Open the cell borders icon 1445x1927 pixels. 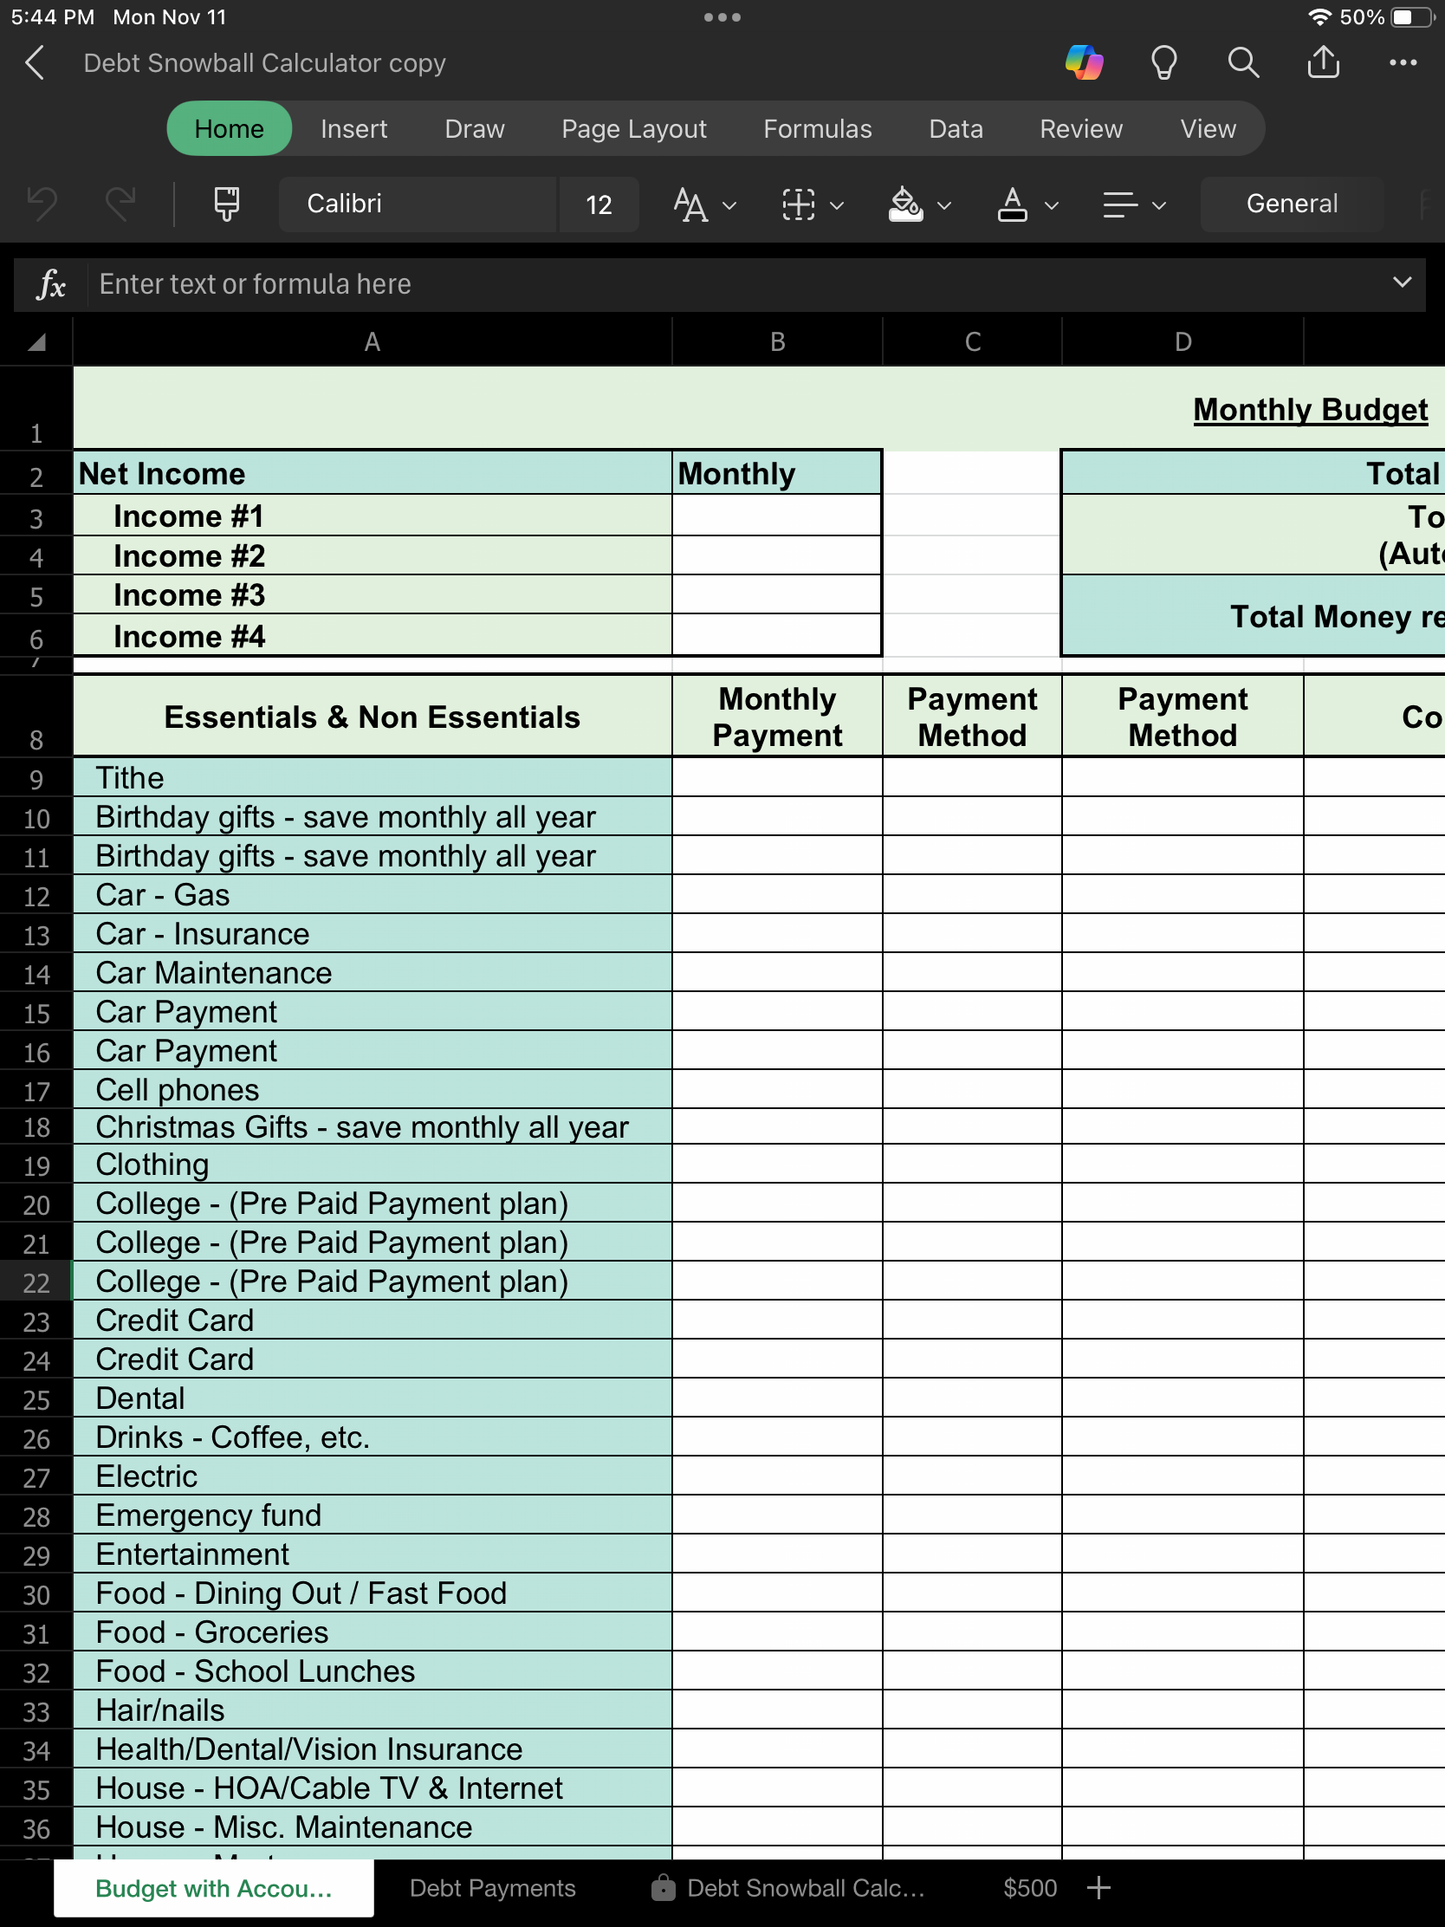798,205
